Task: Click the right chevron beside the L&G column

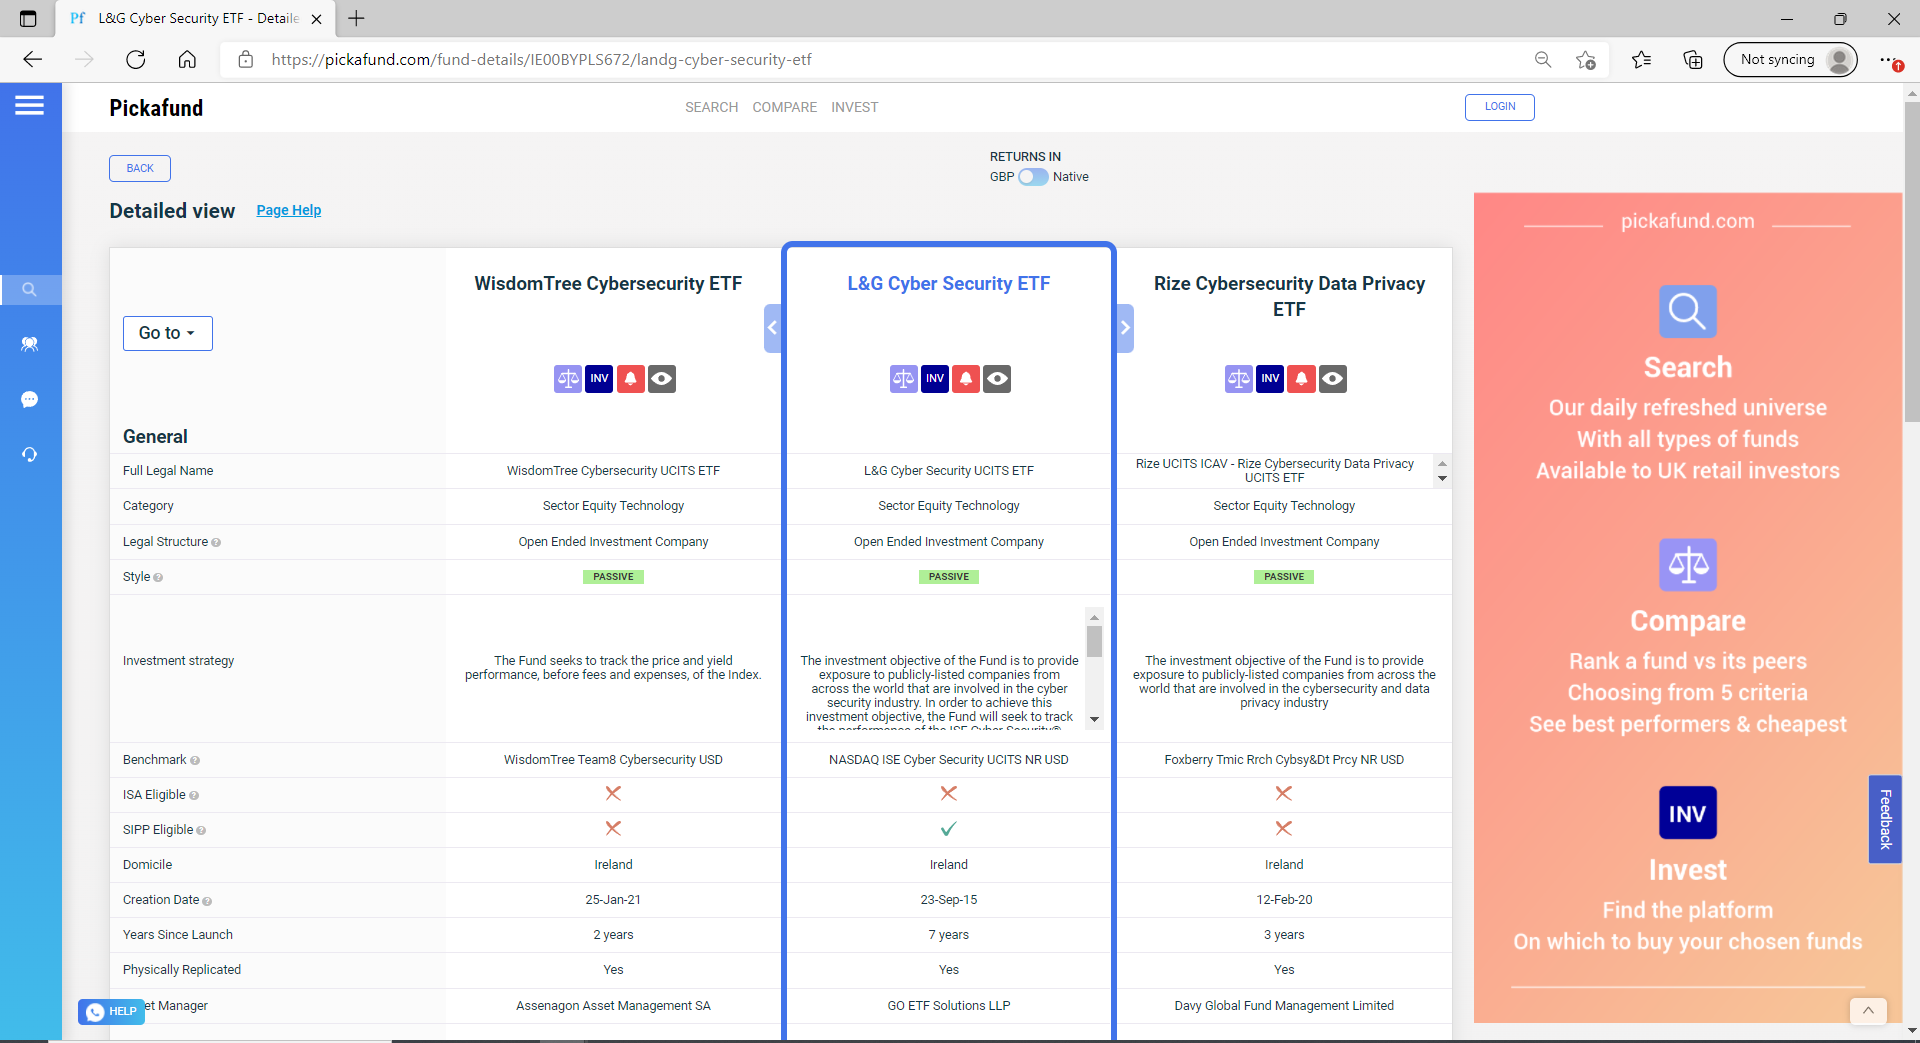Action: click(1125, 328)
